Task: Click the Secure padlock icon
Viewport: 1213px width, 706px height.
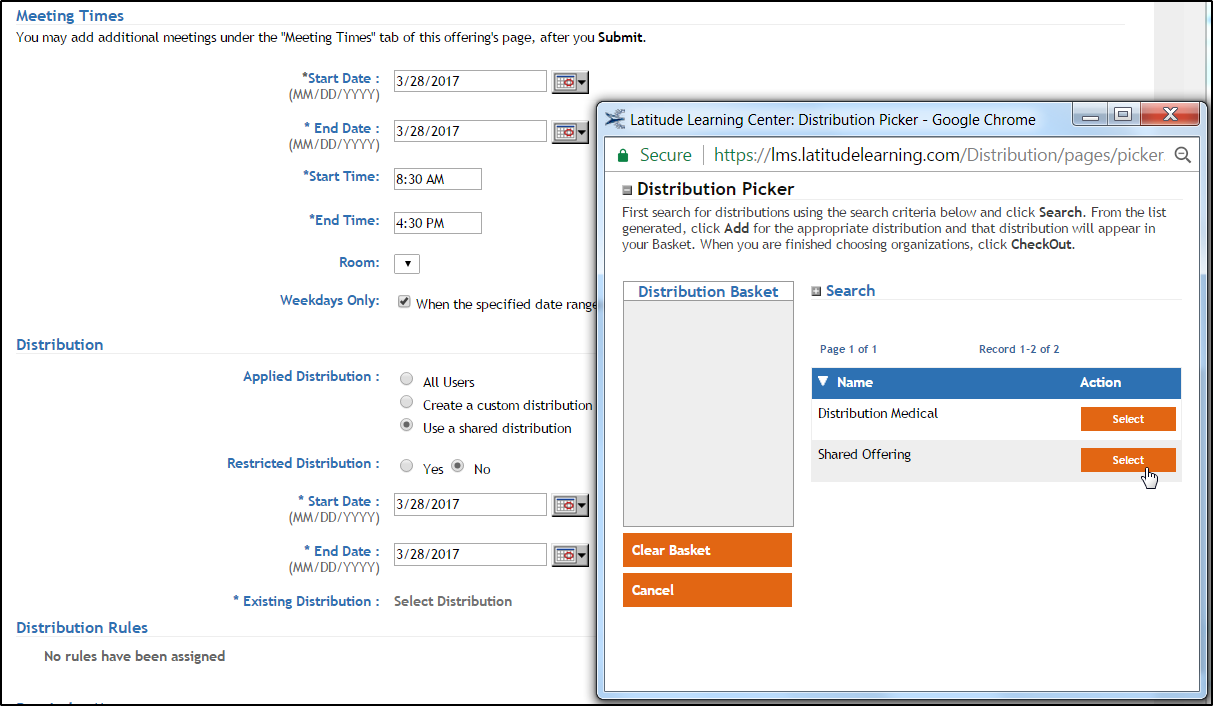Action: point(623,155)
